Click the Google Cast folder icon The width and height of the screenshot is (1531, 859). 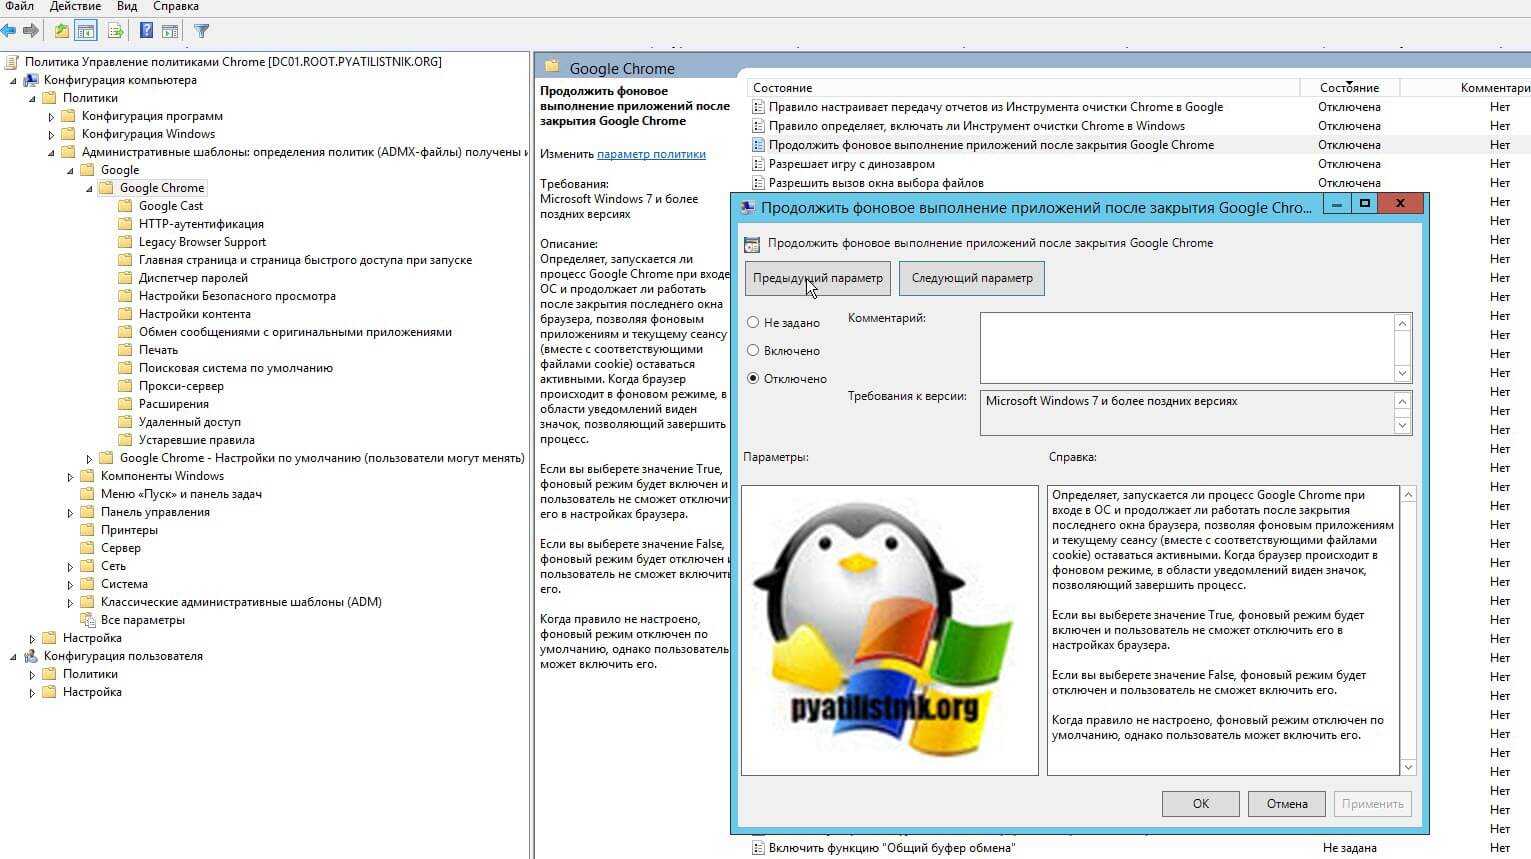click(125, 206)
